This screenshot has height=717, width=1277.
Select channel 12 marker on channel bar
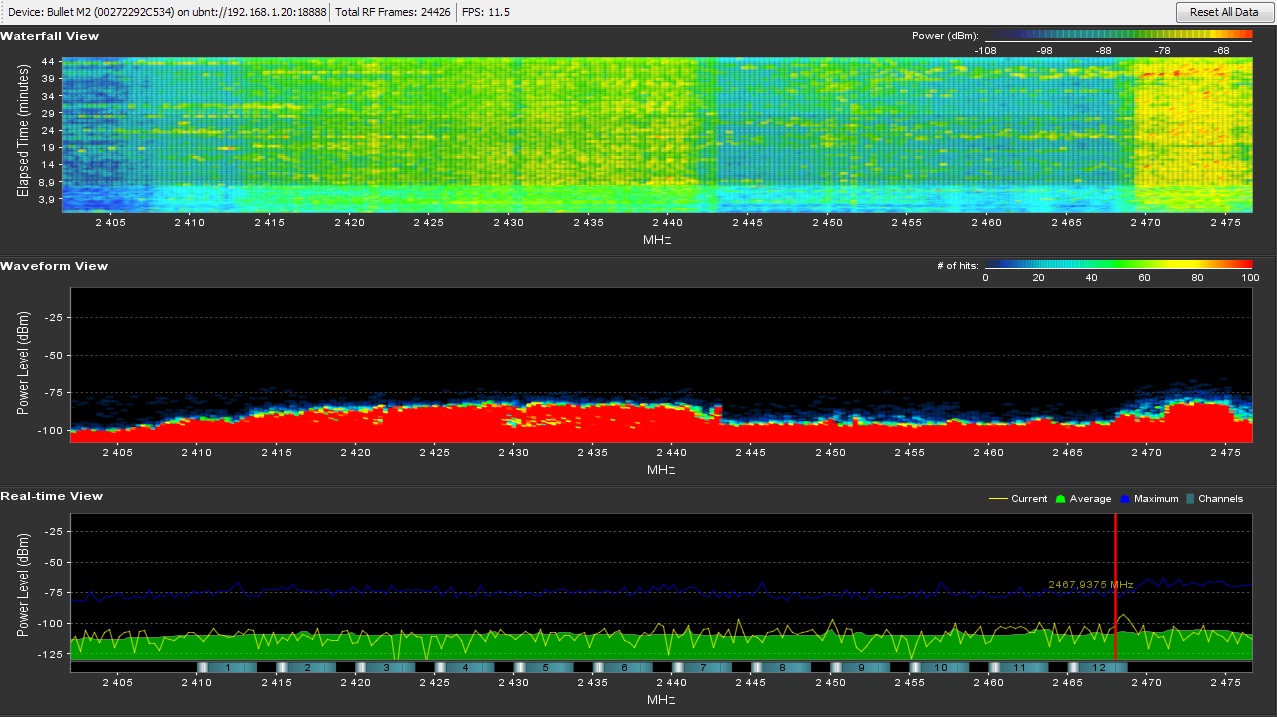[x=1098, y=667]
